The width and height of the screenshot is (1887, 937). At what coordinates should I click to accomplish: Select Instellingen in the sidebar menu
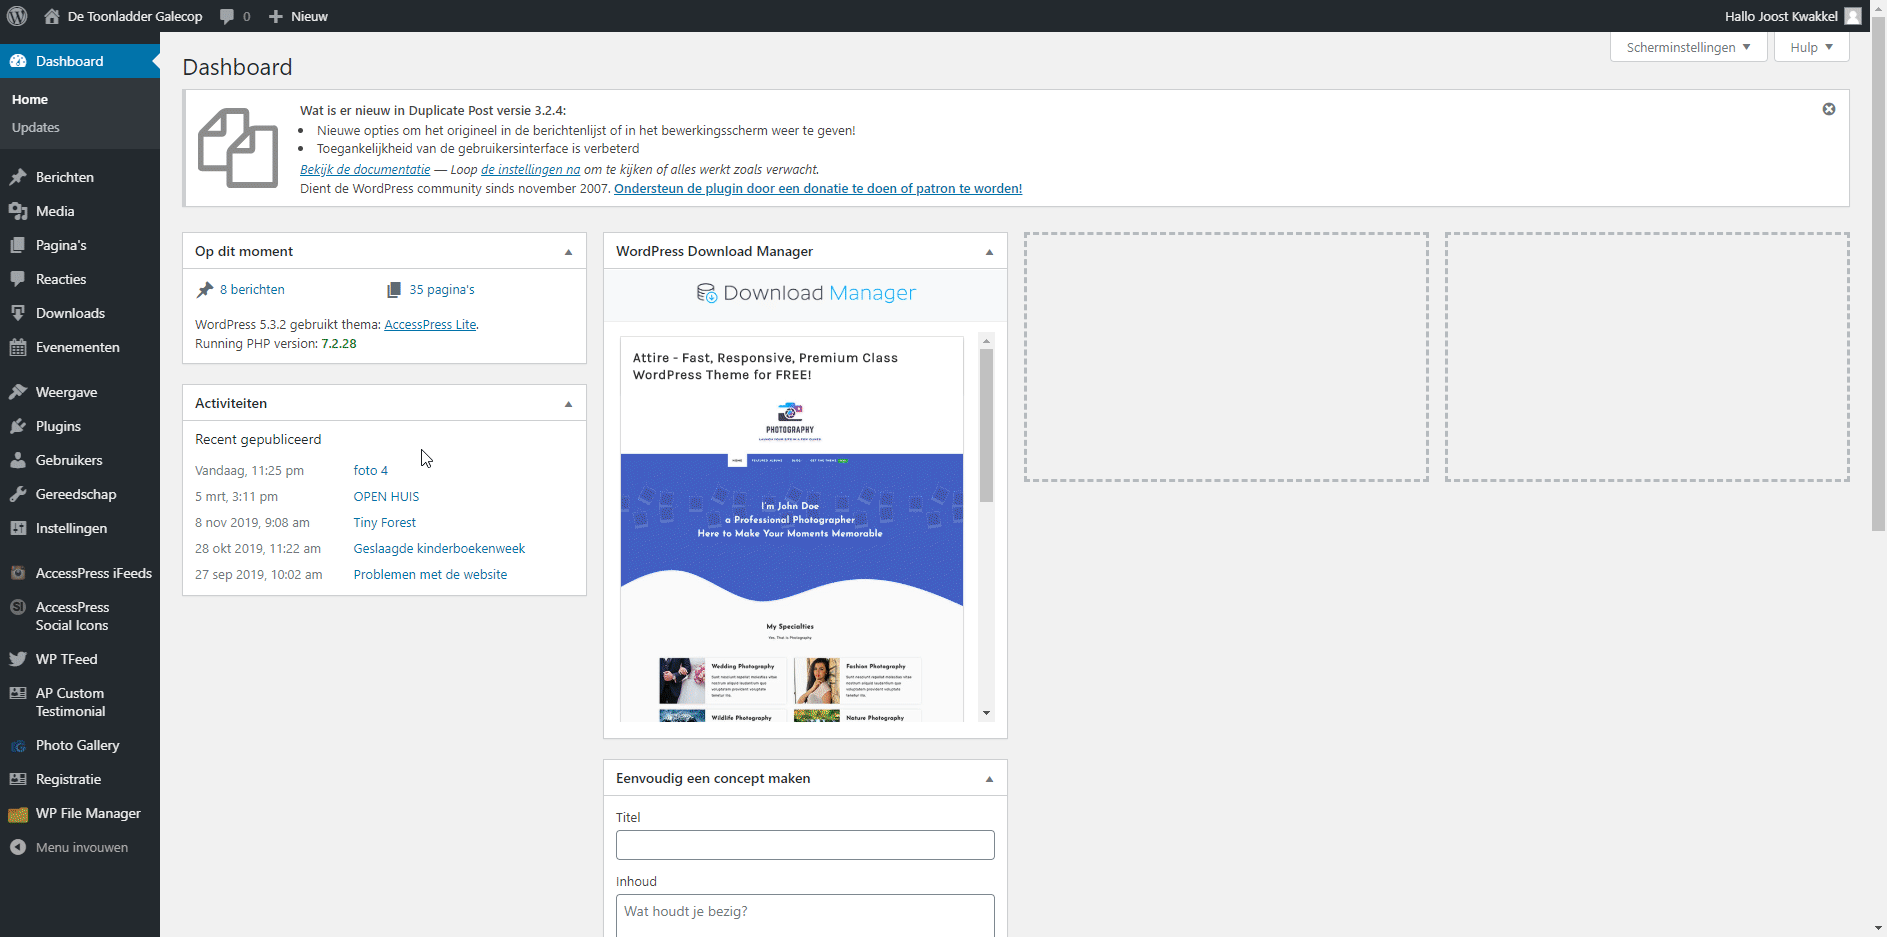[x=71, y=528]
